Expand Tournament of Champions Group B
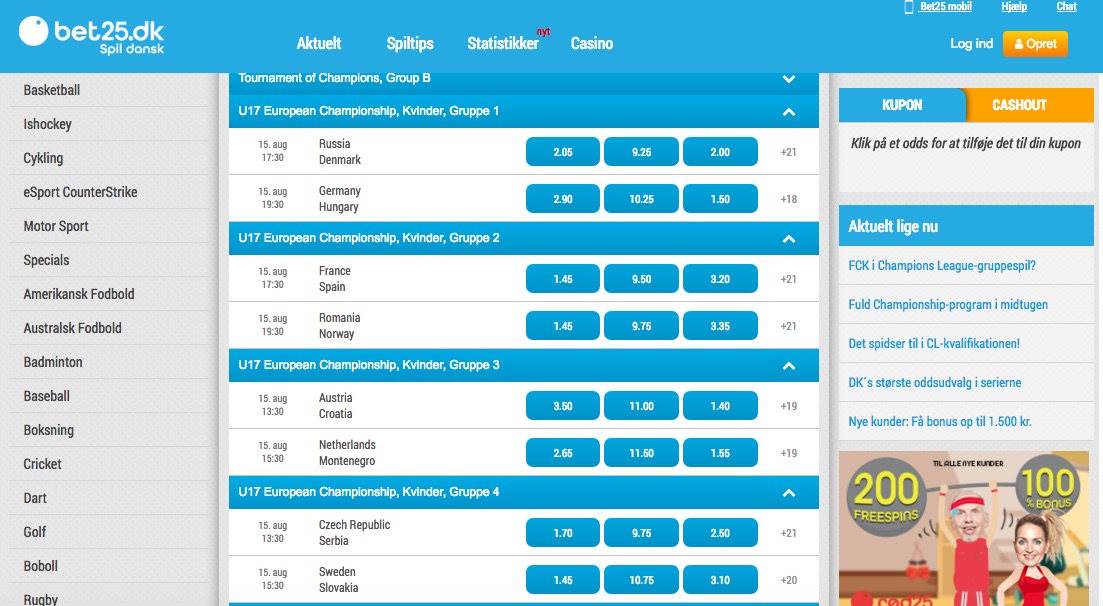This screenshot has width=1103, height=606. (x=788, y=79)
